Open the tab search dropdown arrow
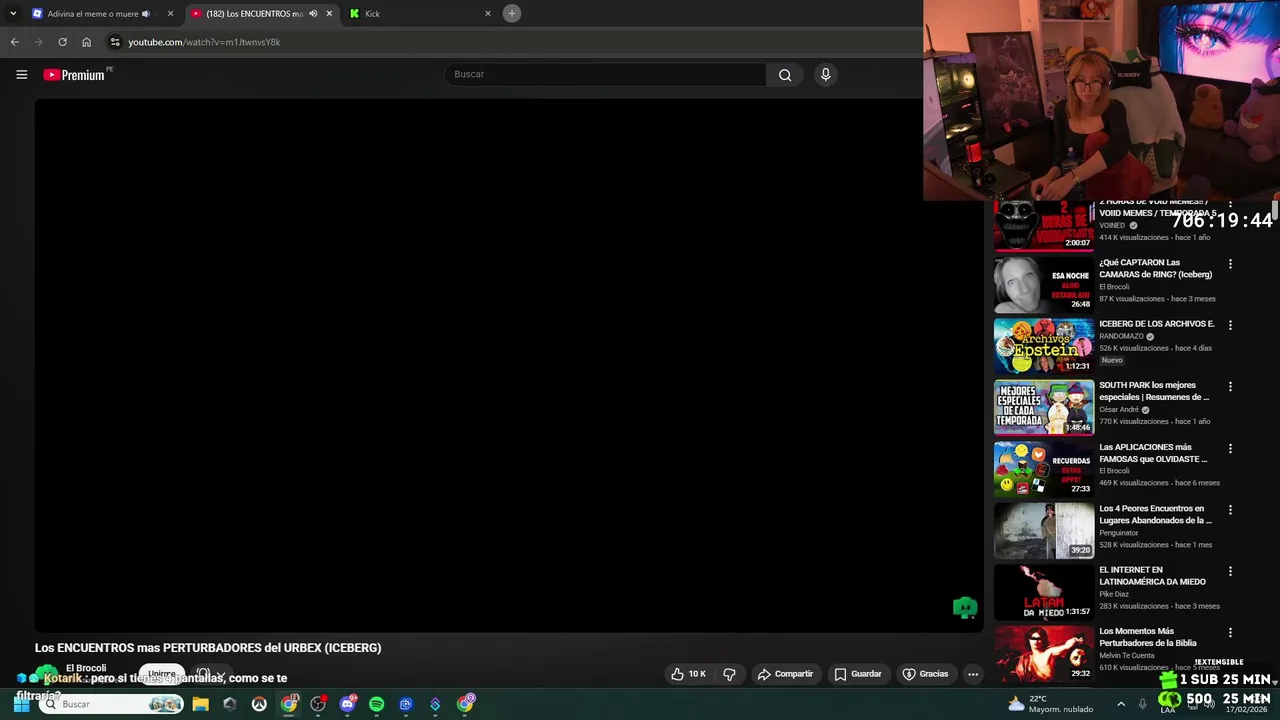Viewport: 1280px width, 720px height. tap(13, 13)
